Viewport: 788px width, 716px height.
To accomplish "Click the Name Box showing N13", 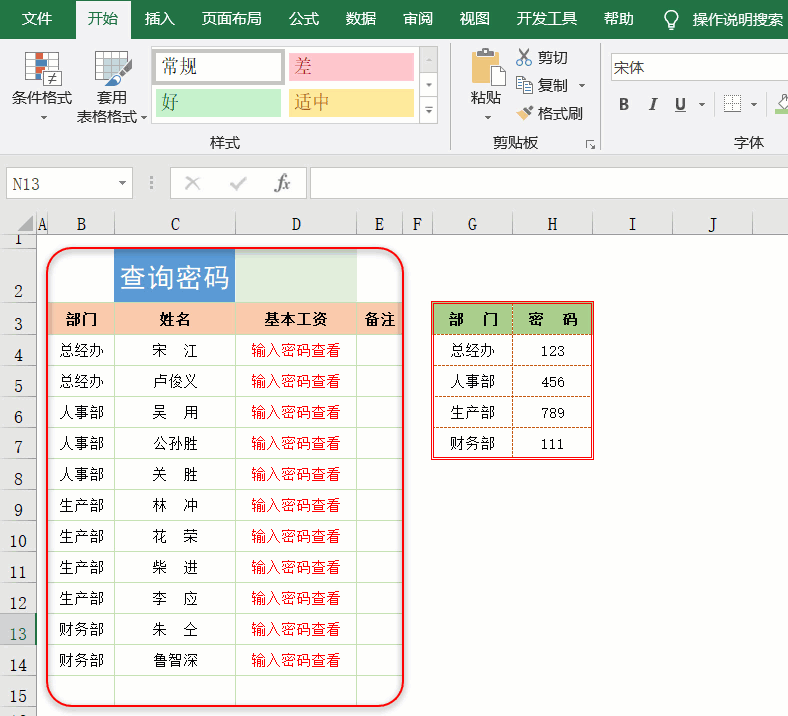I will coord(62,183).
